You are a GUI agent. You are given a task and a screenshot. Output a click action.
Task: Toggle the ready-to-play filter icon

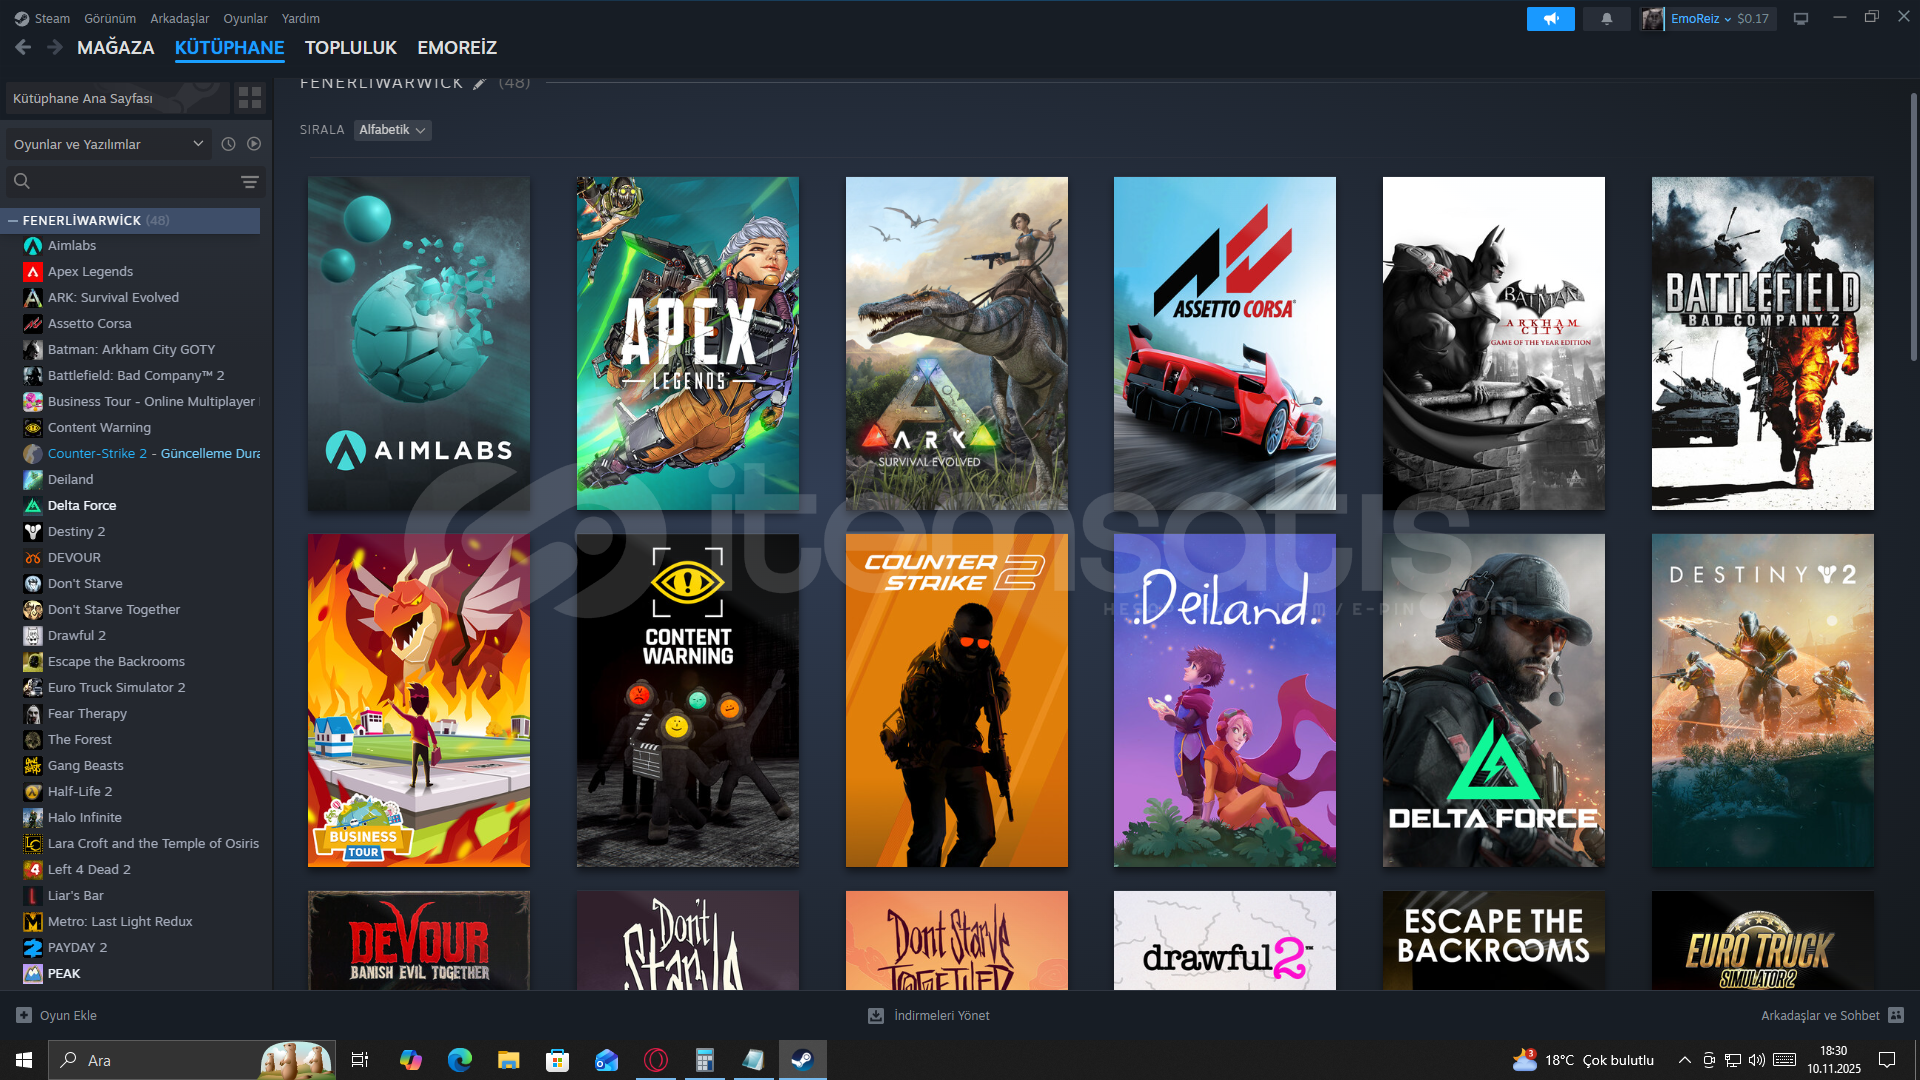point(254,144)
